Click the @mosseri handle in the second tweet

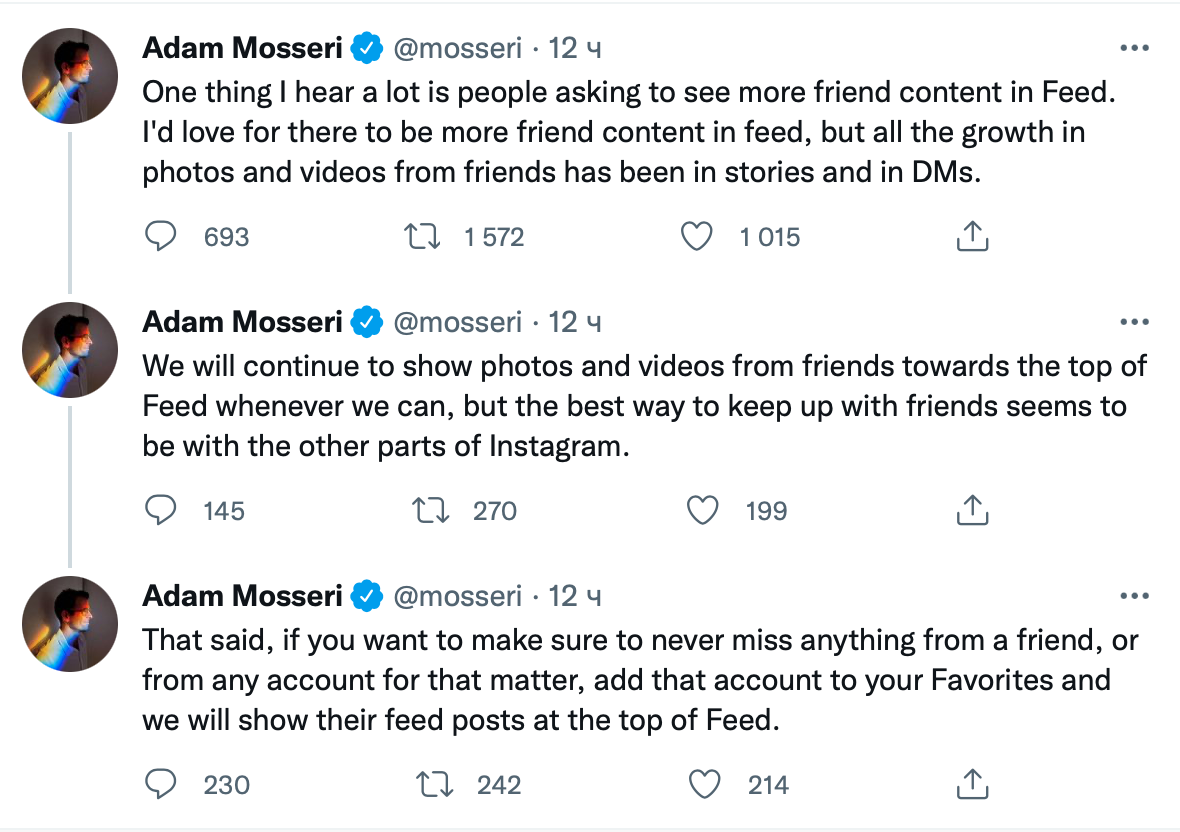(x=457, y=322)
